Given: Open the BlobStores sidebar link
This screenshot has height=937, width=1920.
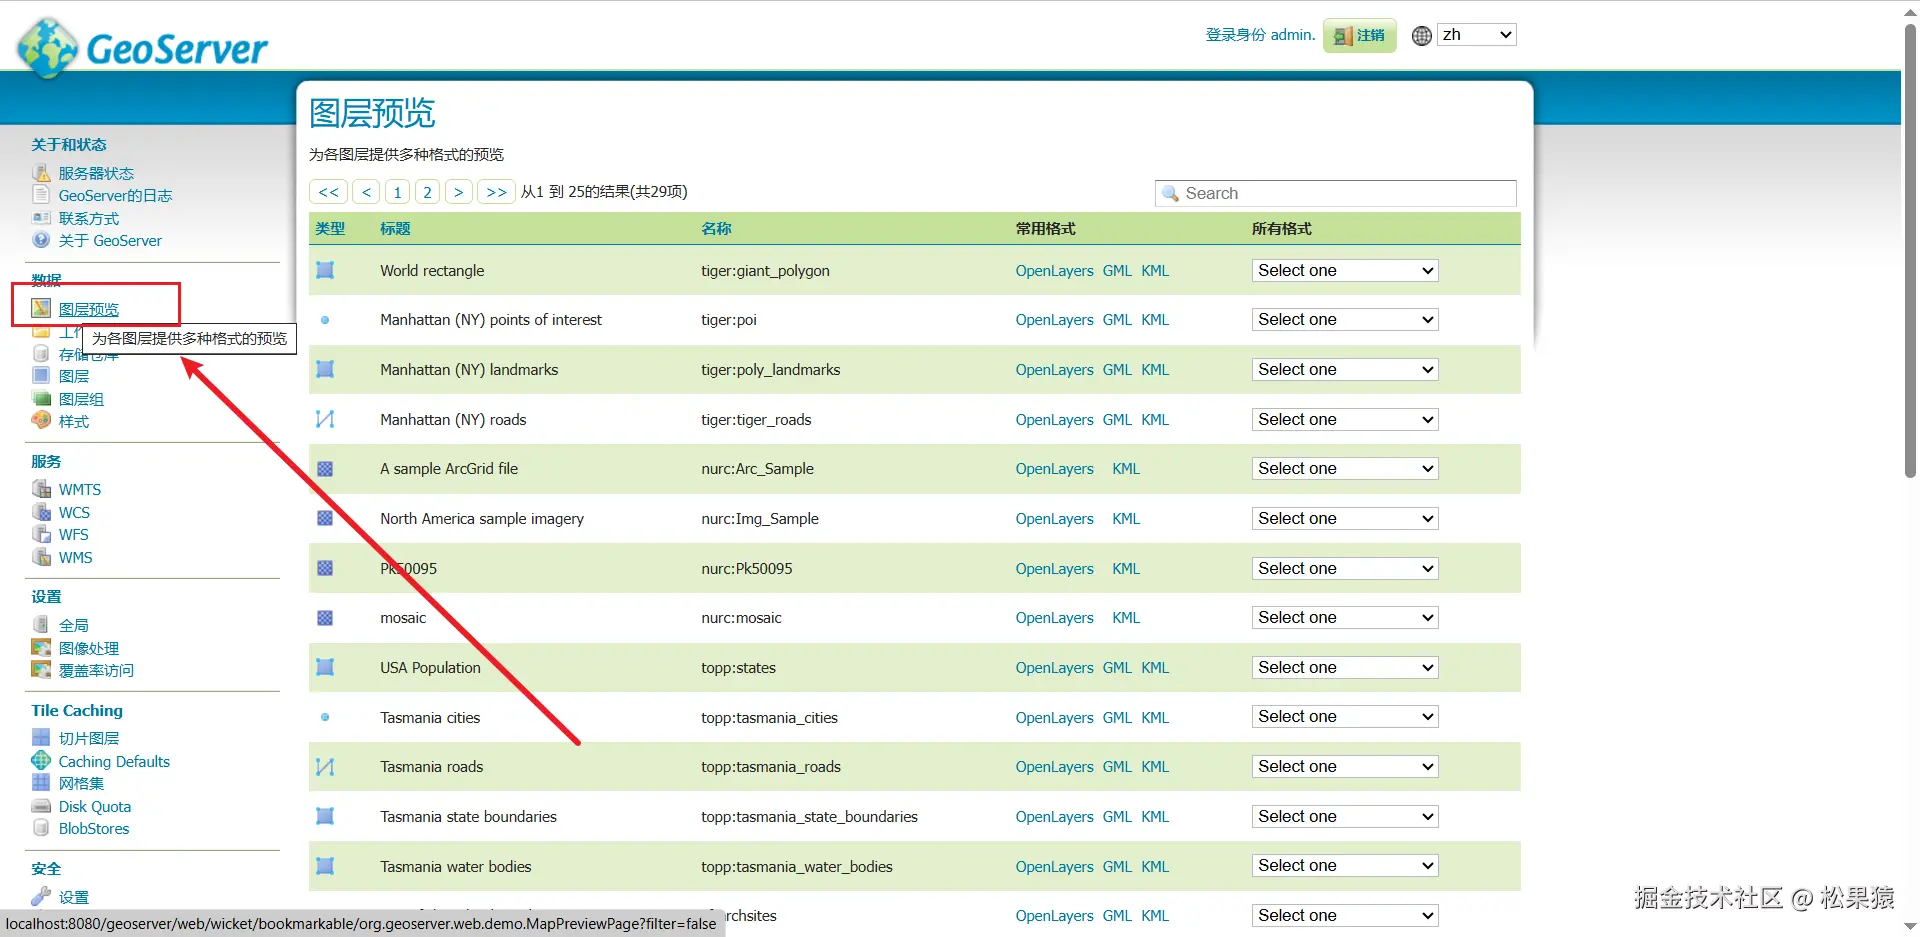Looking at the screenshot, I should (94, 828).
